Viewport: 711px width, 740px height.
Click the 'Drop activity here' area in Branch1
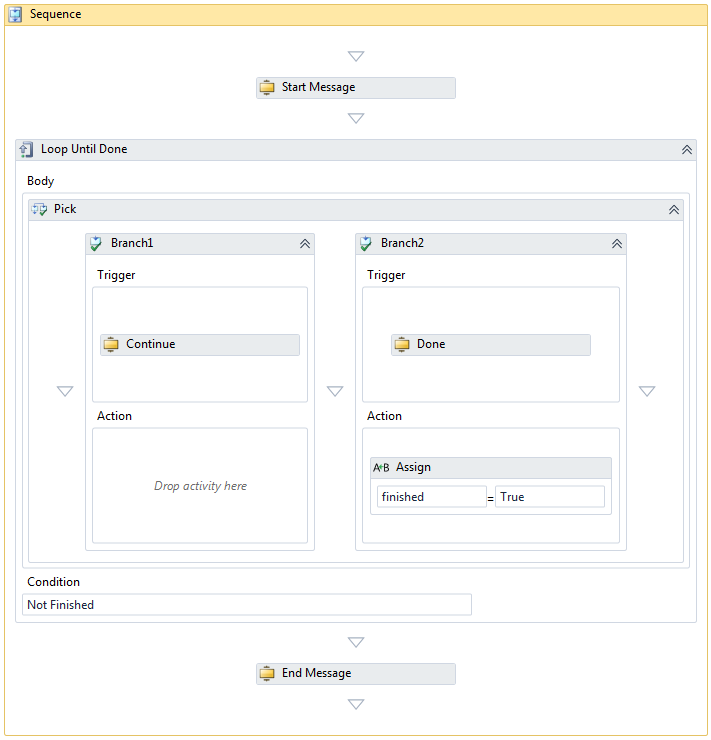click(x=200, y=486)
